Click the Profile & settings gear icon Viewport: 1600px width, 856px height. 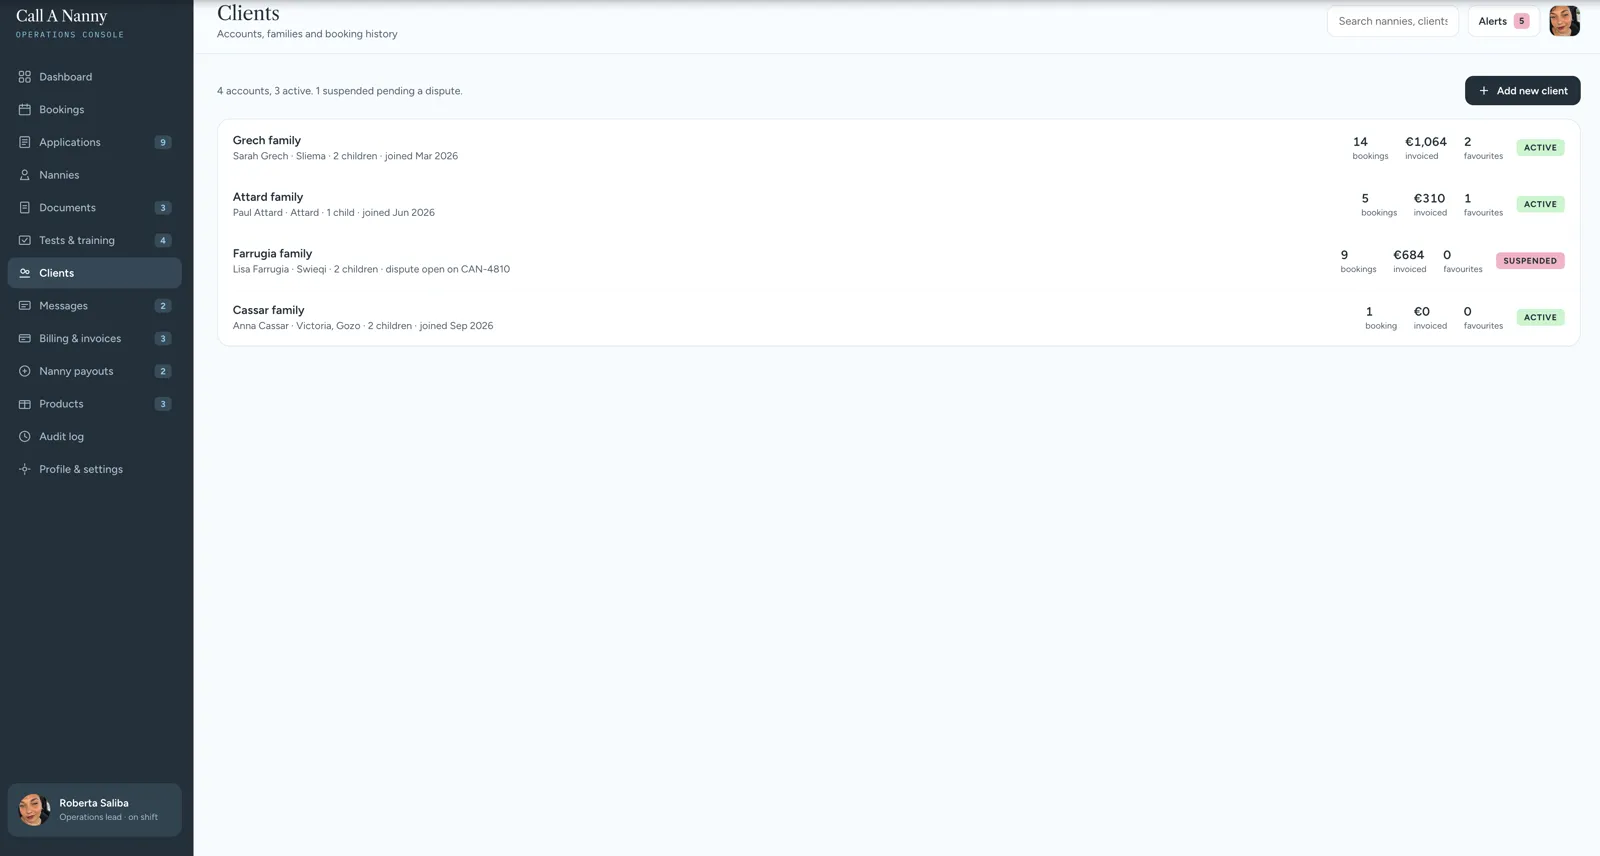tap(25, 469)
